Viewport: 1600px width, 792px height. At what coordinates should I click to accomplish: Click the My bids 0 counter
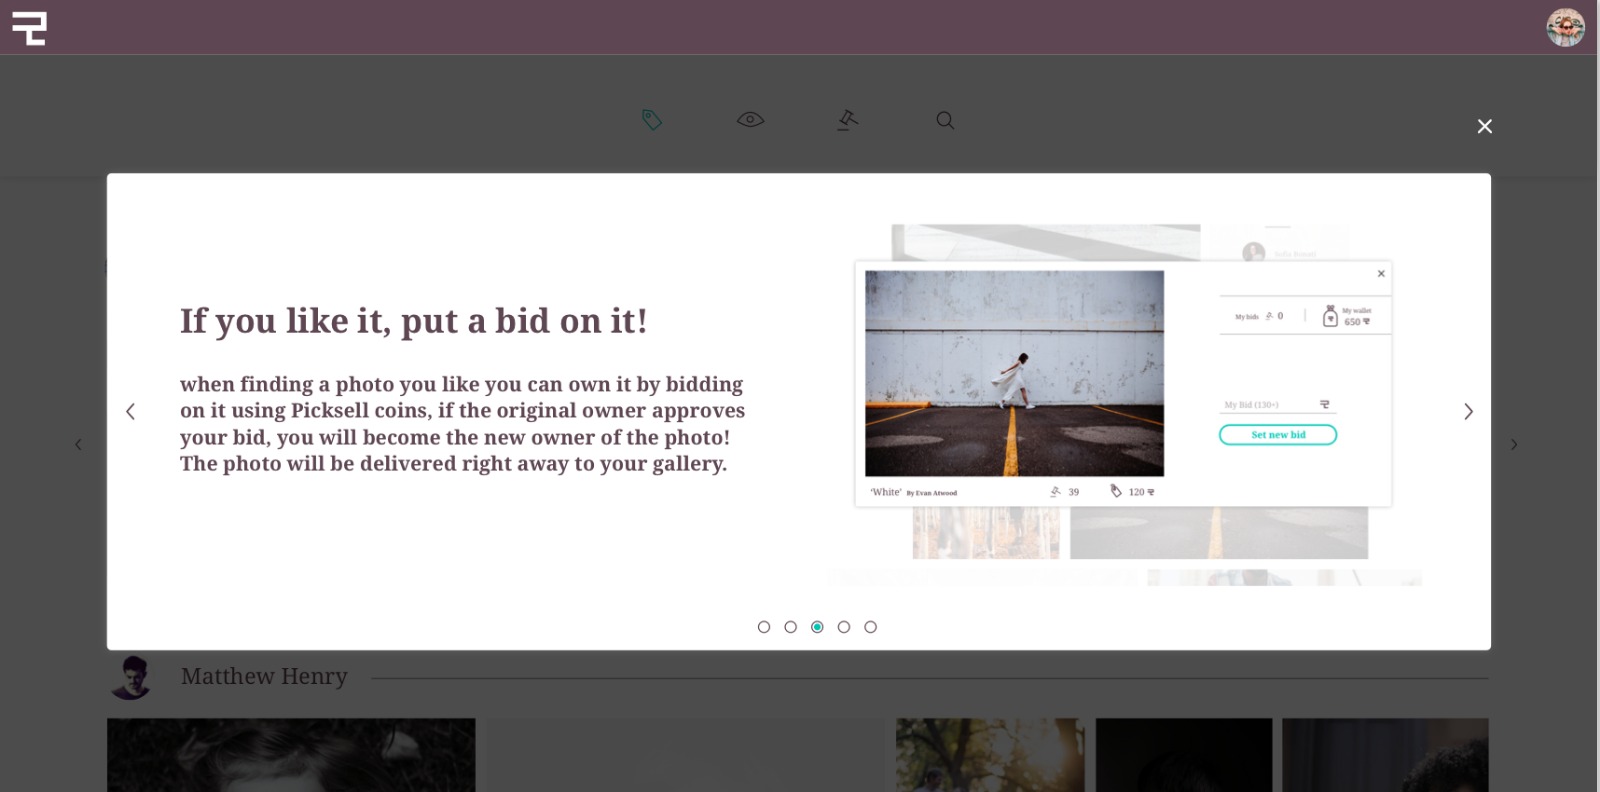coord(1259,316)
